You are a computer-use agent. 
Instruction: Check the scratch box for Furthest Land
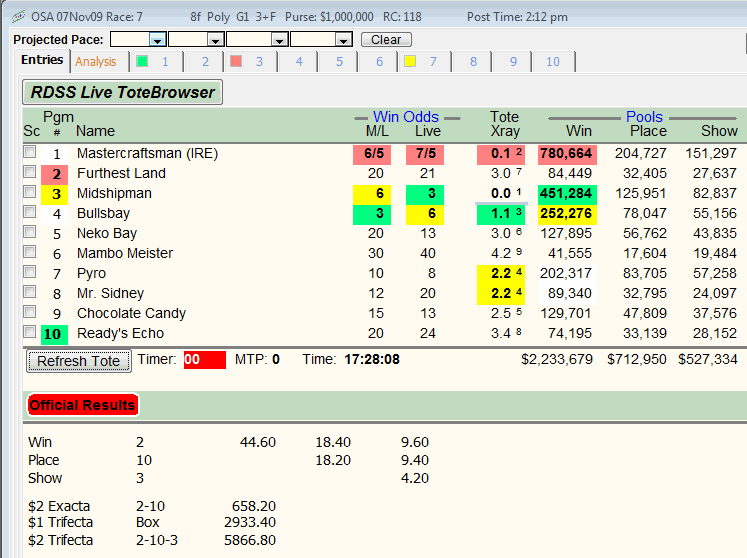pos(30,172)
